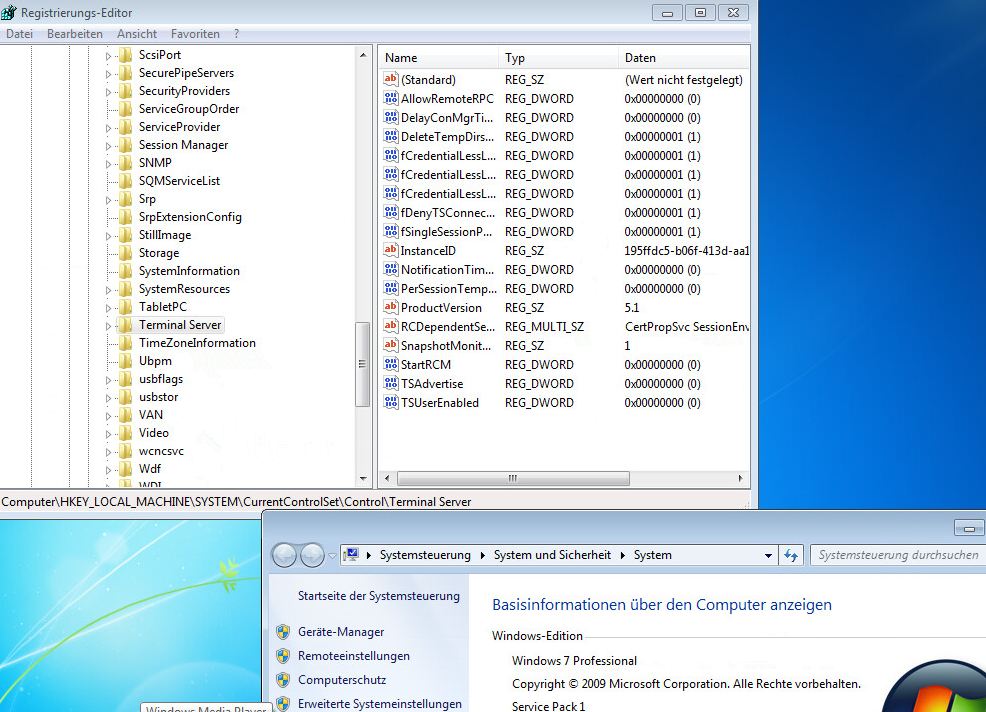Open the Remoteeinstellungen link
The image size is (986, 712).
pos(353,655)
